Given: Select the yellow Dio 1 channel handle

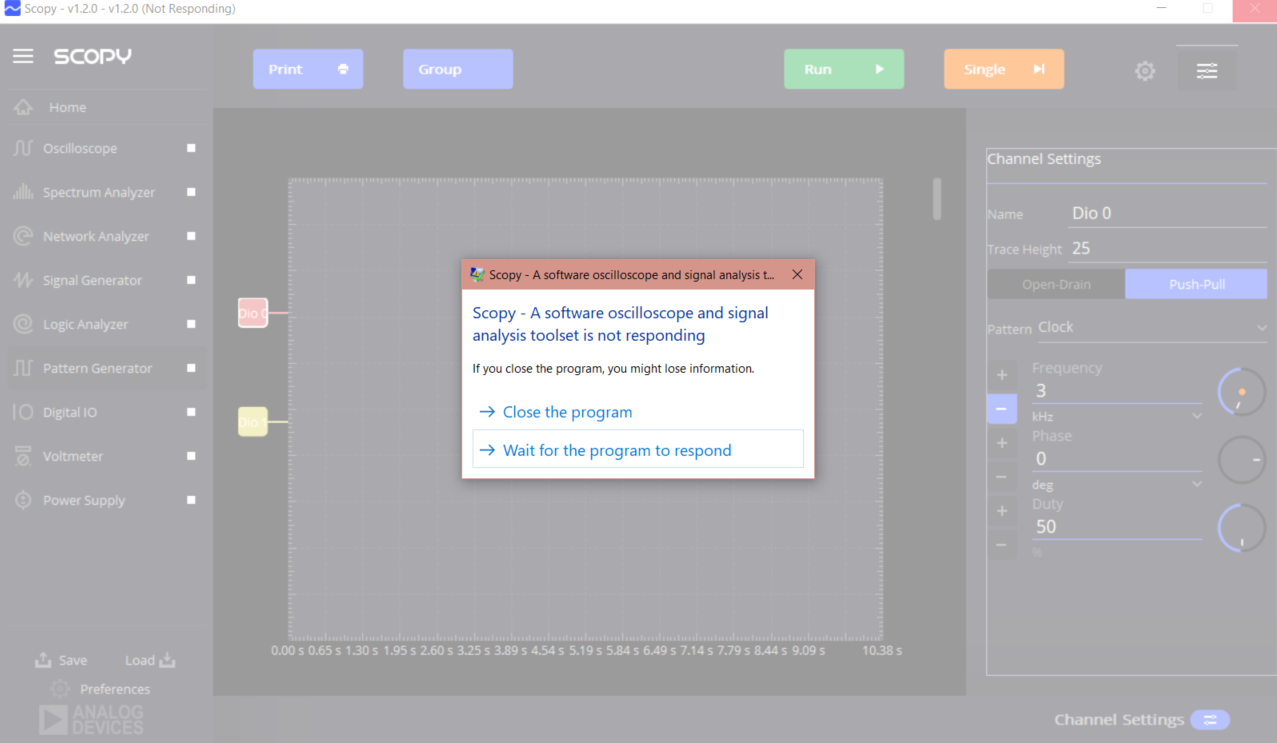Looking at the screenshot, I should point(253,422).
